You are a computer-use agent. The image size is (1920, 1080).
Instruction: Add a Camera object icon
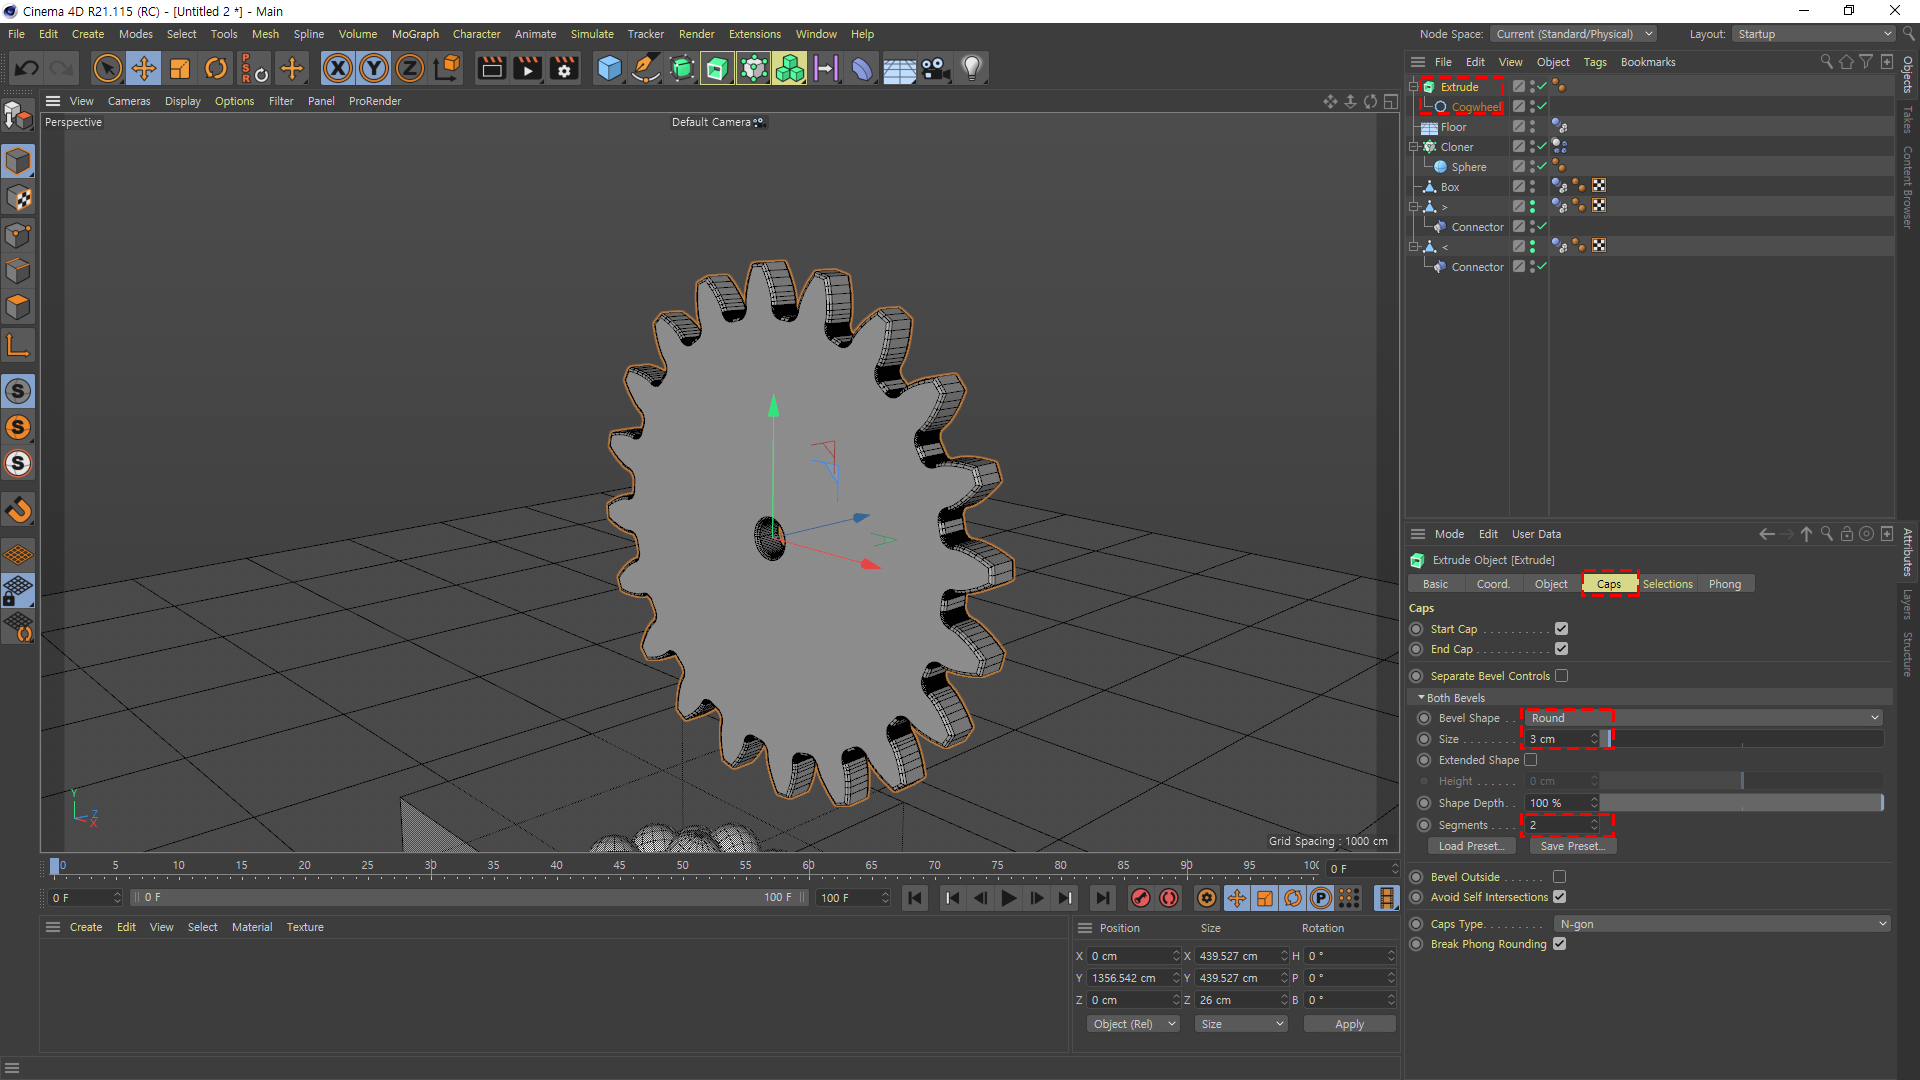pyautogui.click(x=935, y=68)
